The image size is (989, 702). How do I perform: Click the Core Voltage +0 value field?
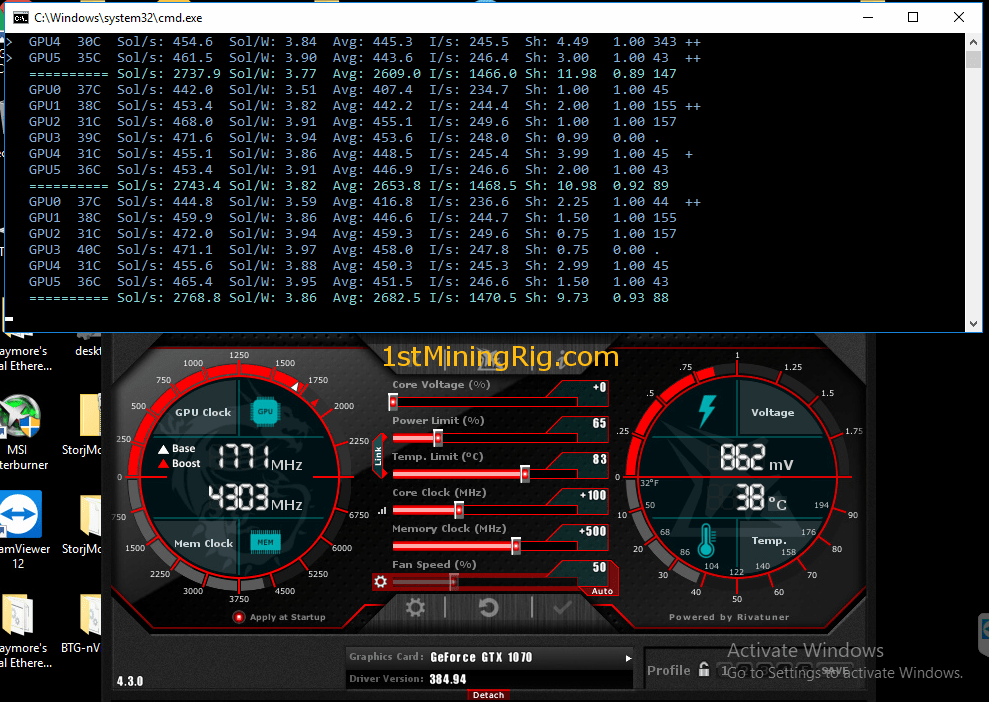click(x=599, y=387)
